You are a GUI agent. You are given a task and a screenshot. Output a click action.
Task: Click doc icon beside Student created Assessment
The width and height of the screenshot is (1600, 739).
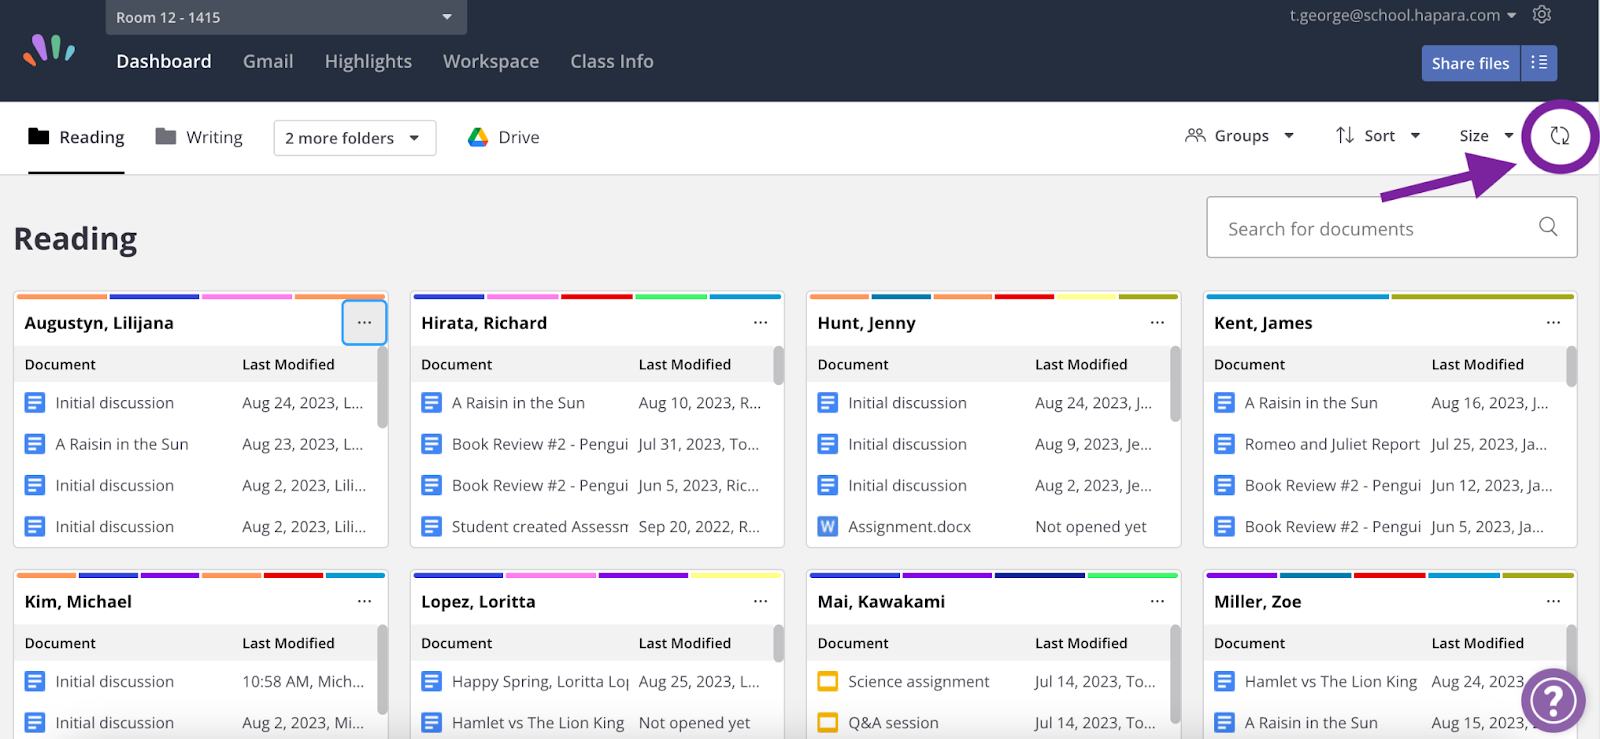431,526
